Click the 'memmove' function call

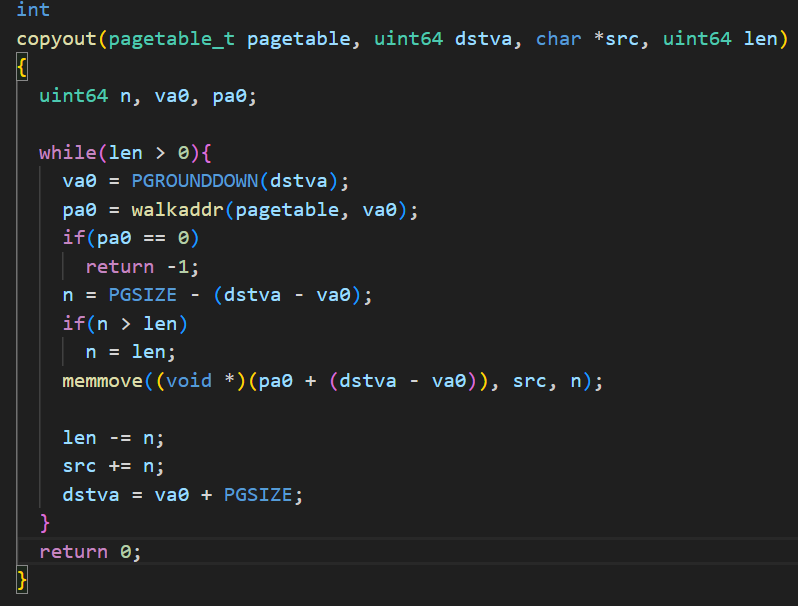tap(102, 381)
